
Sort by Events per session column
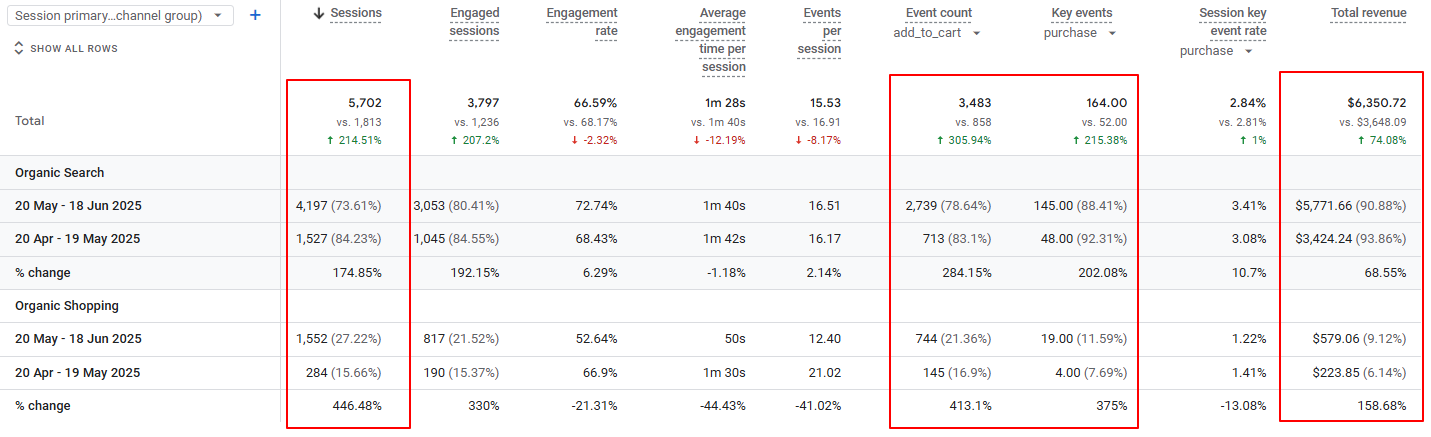pos(820,31)
